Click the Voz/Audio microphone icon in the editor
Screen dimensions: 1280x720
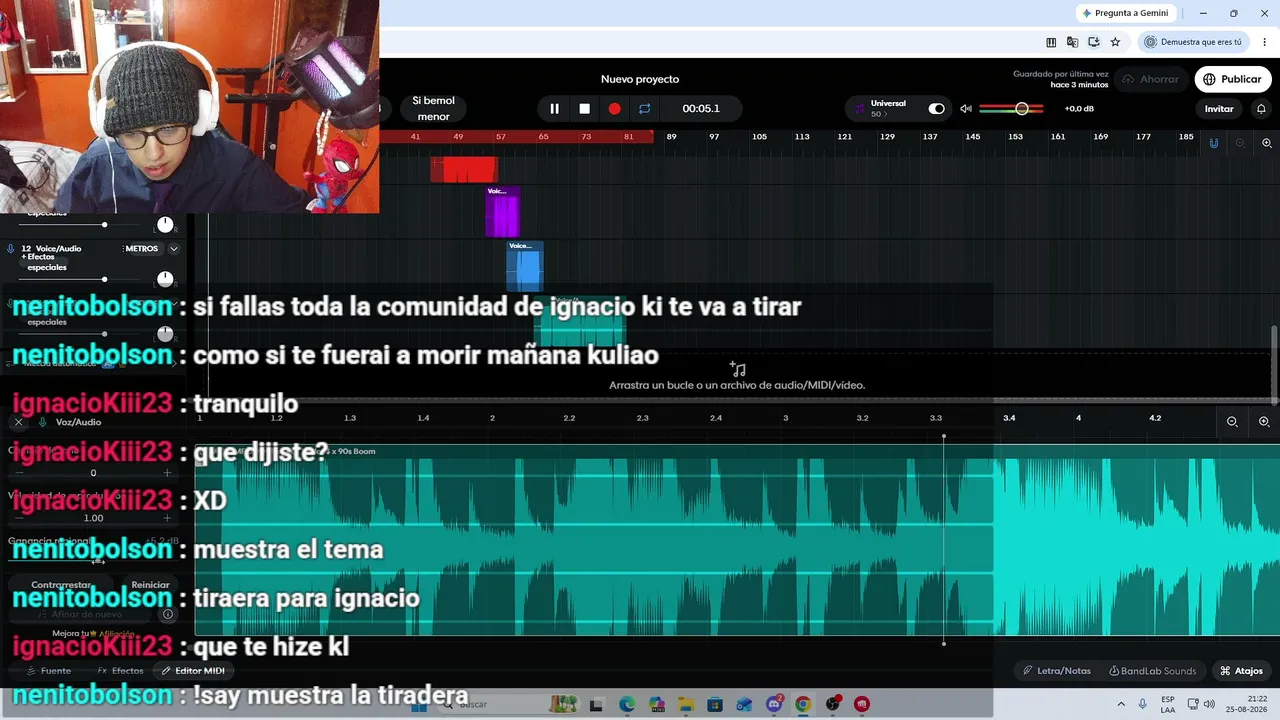pyautogui.click(x=43, y=422)
